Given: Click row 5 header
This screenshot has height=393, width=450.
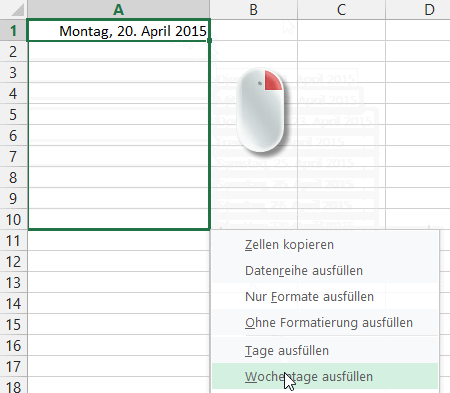Looking at the screenshot, I should (x=13, y=114).
